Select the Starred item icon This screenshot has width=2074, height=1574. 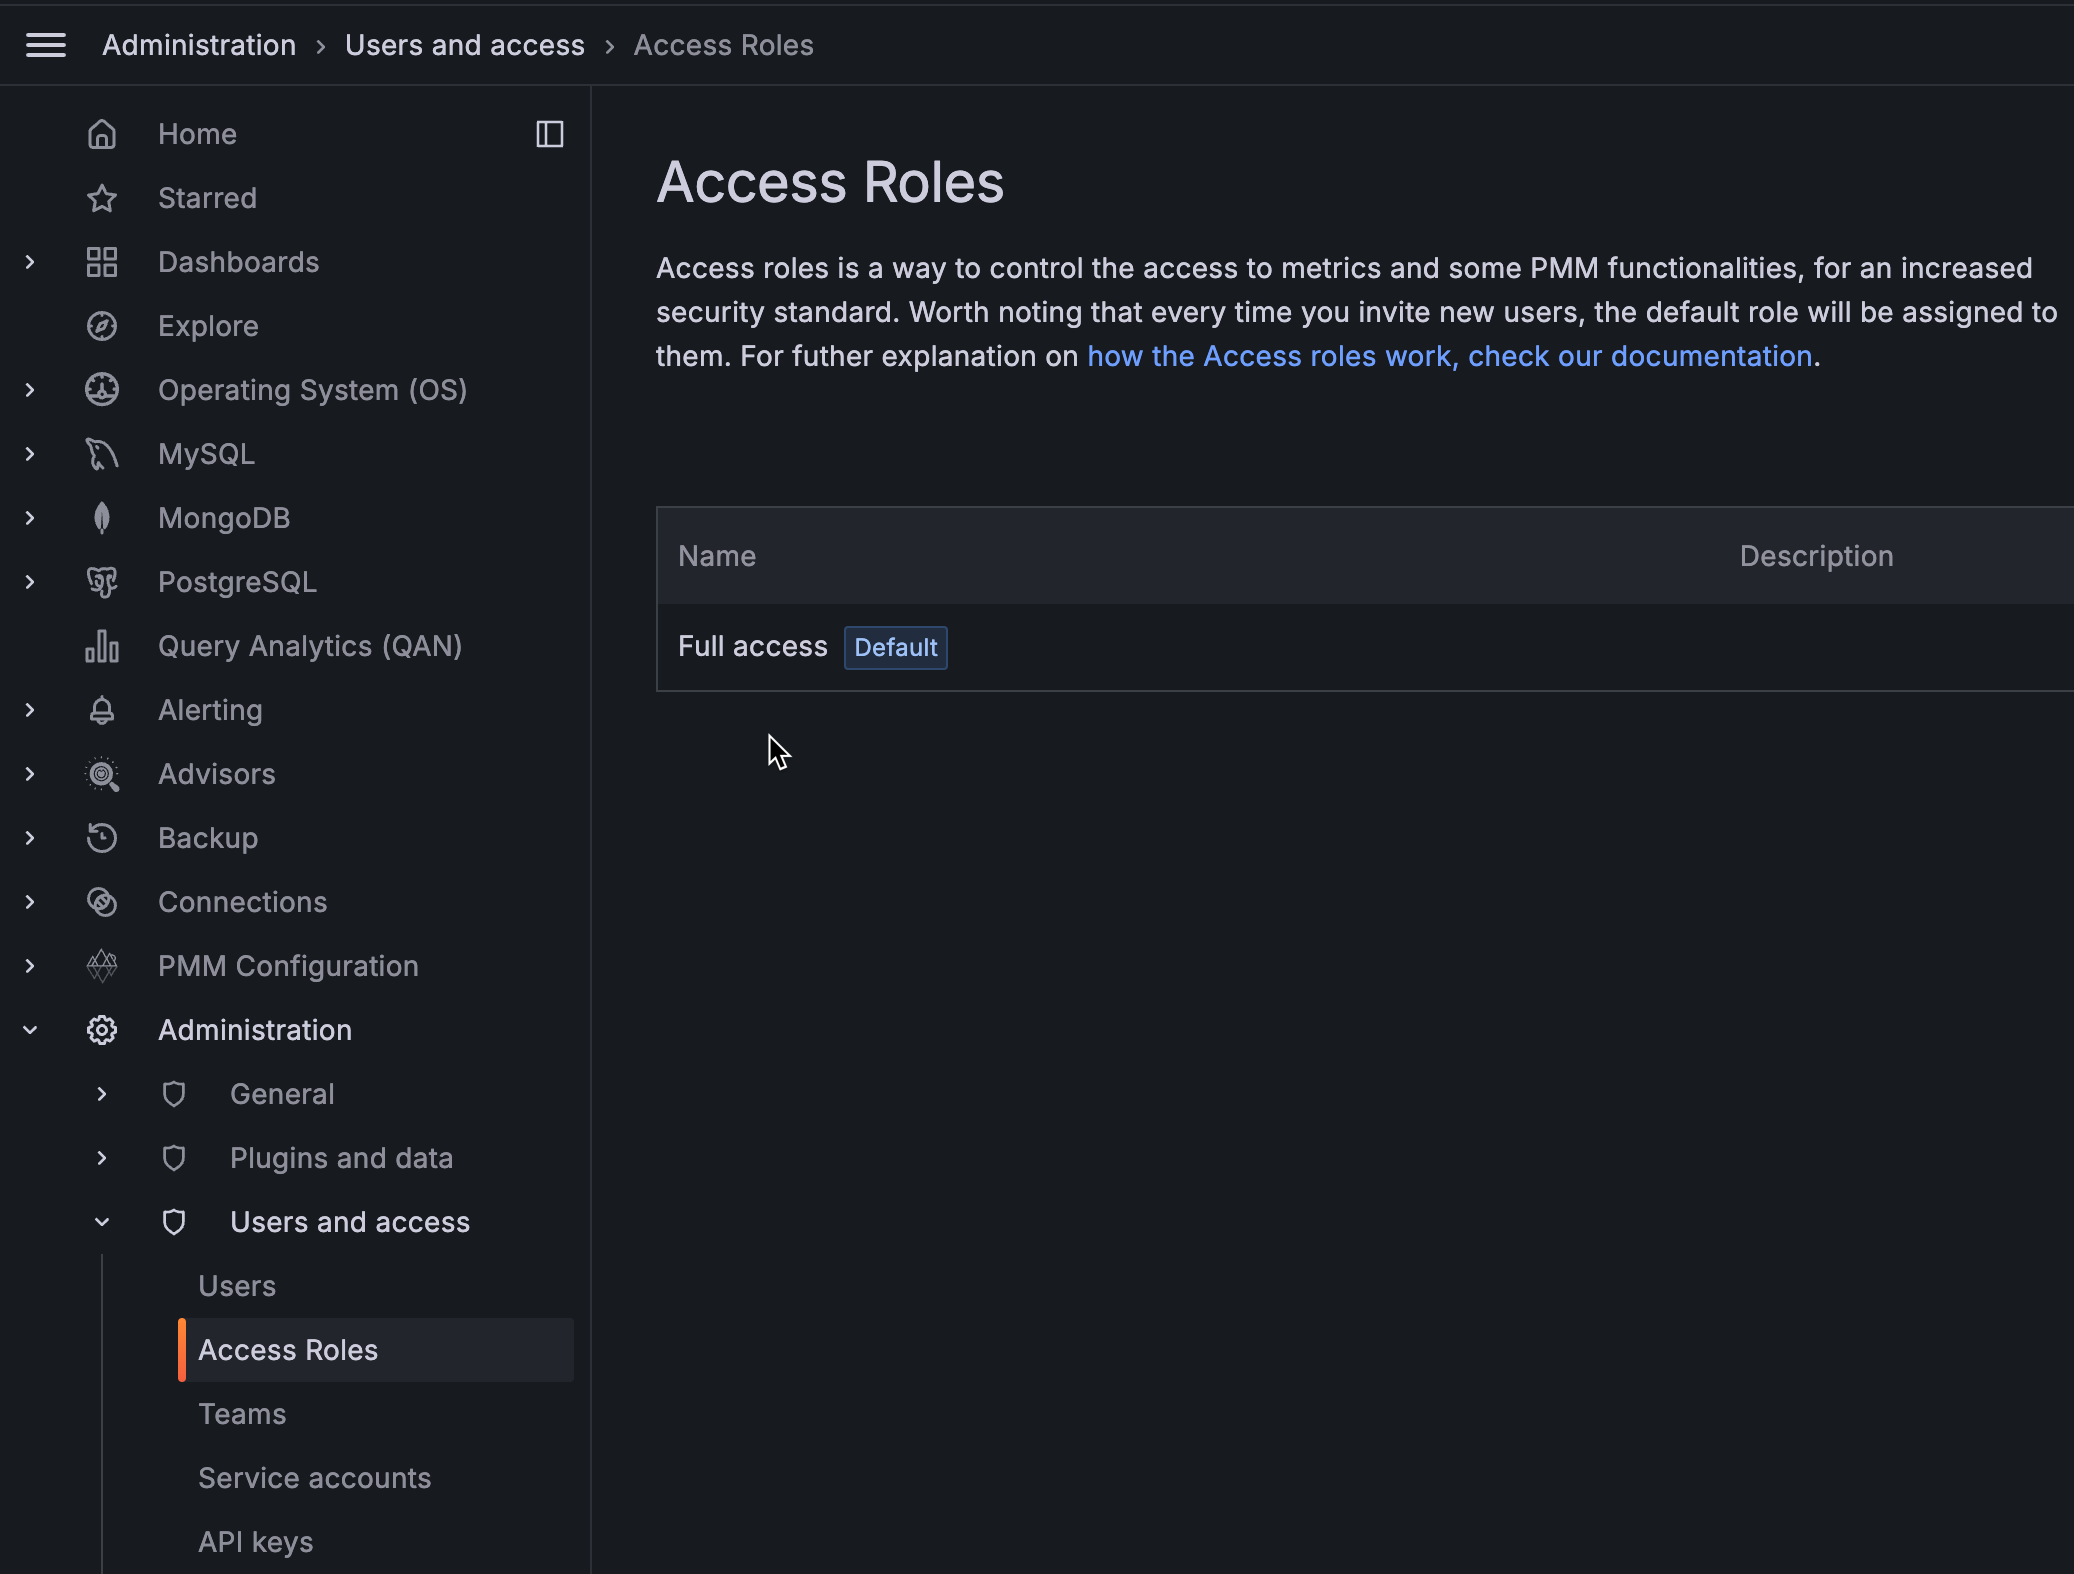pyautogui.click(x=103, y=198)
